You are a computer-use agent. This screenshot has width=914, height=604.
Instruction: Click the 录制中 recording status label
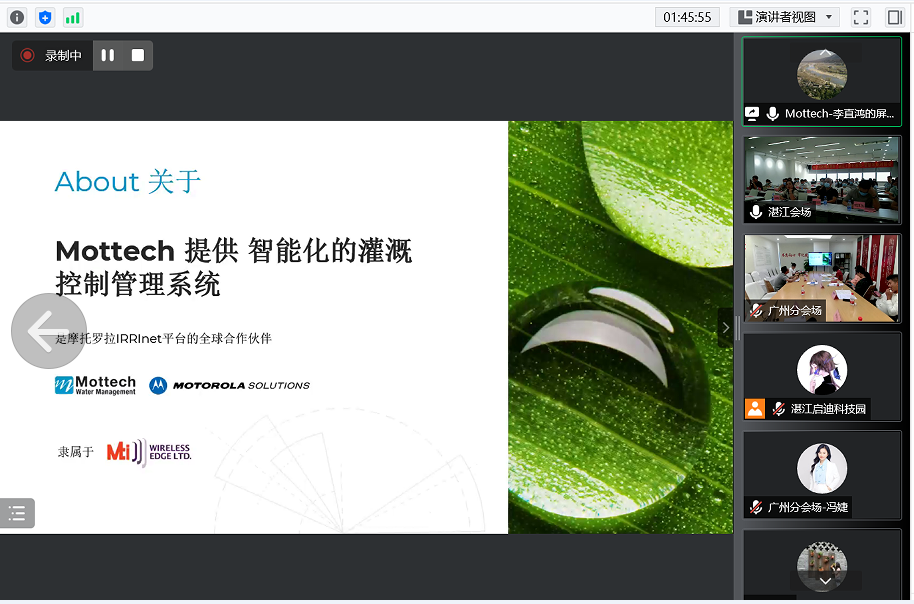(64, 55)
